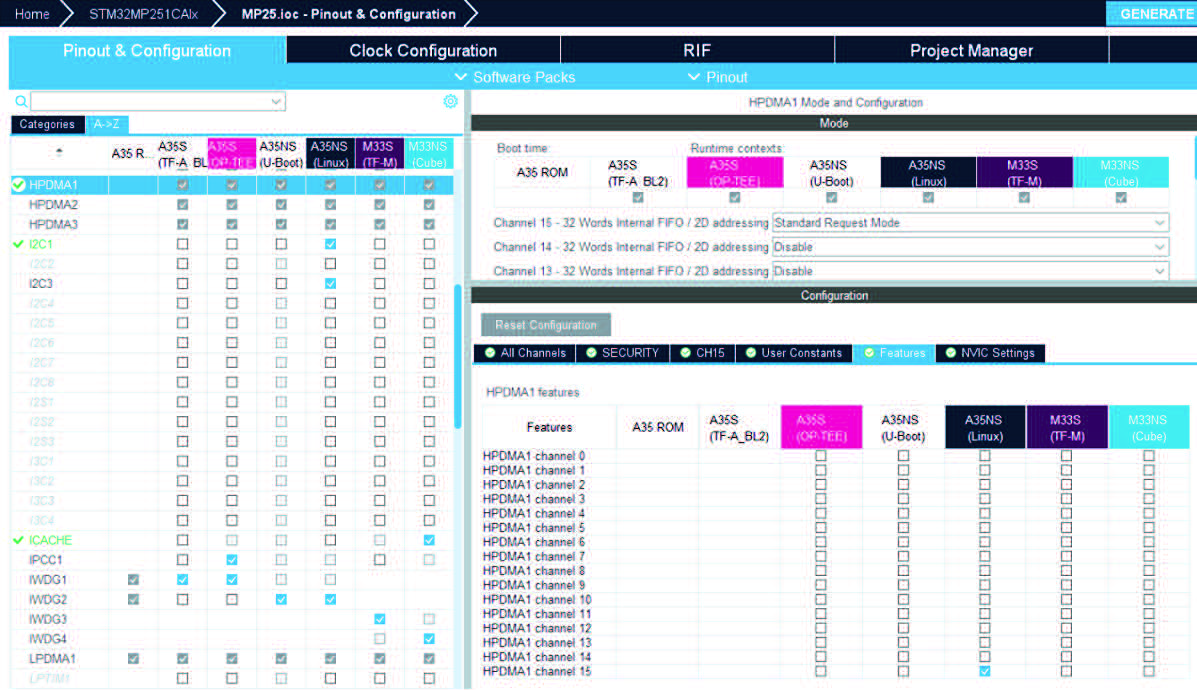Toggle IPCC1 A35S (OP-TEE) checkbox
Image resolution: width=1197 pixels, height=690 pixels.
pyautogui.click(x=232, y=559)
